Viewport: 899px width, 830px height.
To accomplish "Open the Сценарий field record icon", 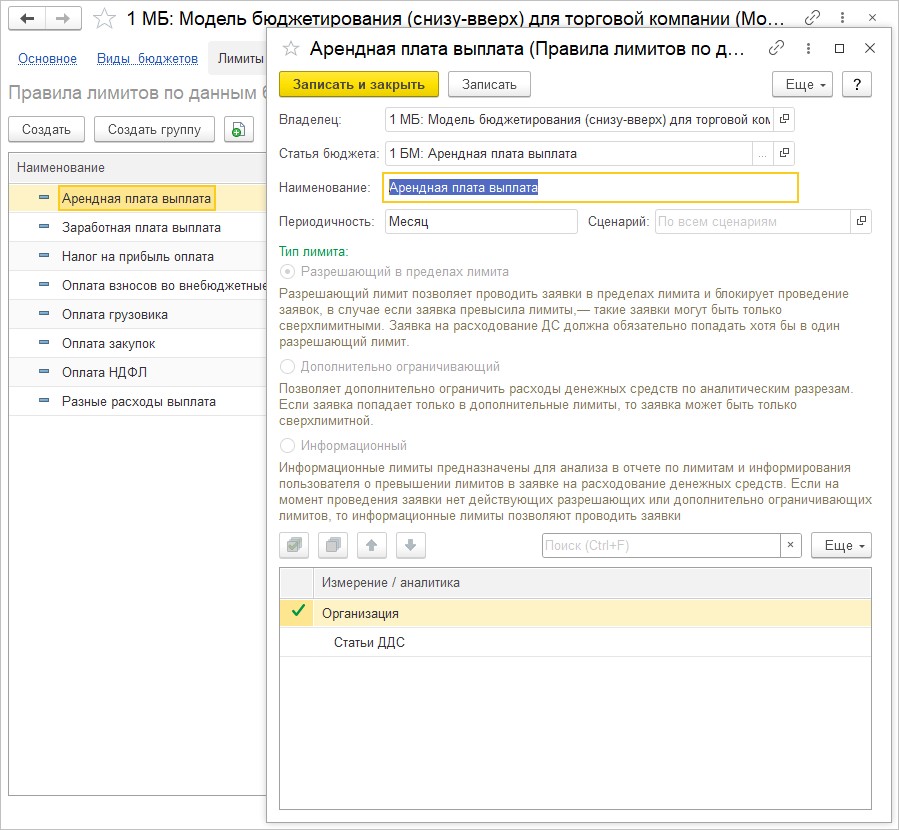I will [860, 221].
